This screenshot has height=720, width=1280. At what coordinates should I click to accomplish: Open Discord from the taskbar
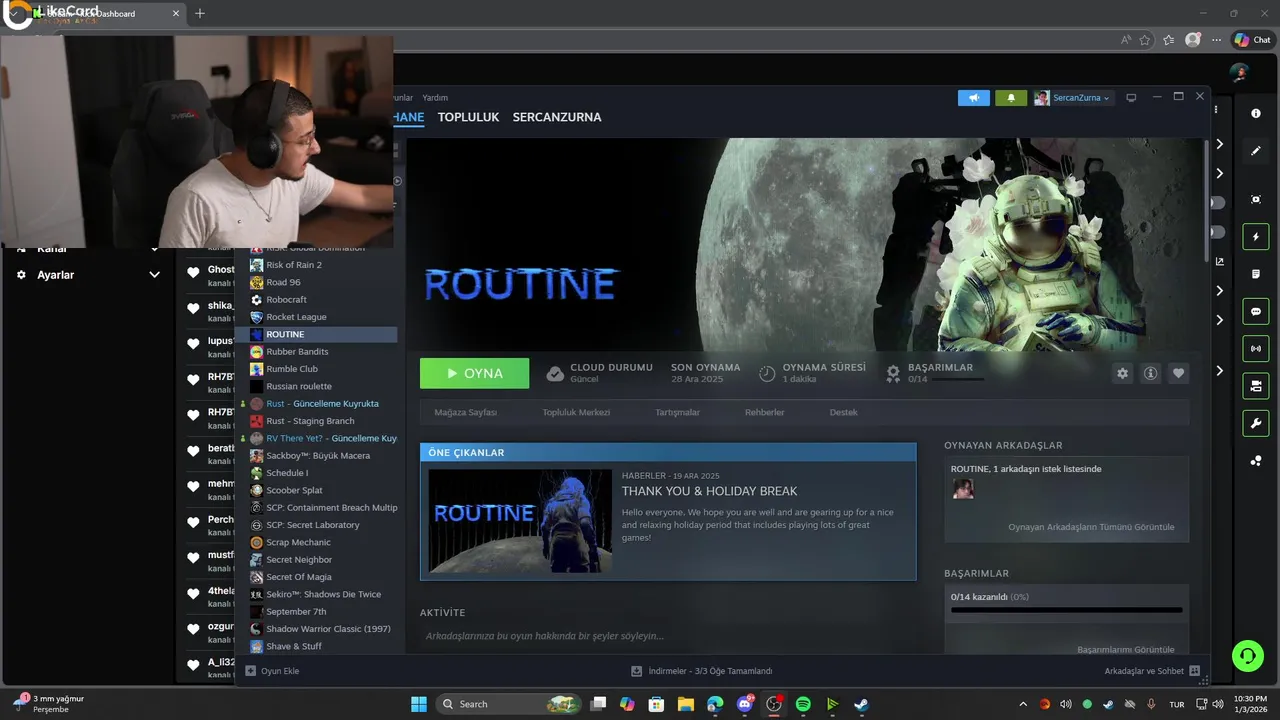point(745,704)
